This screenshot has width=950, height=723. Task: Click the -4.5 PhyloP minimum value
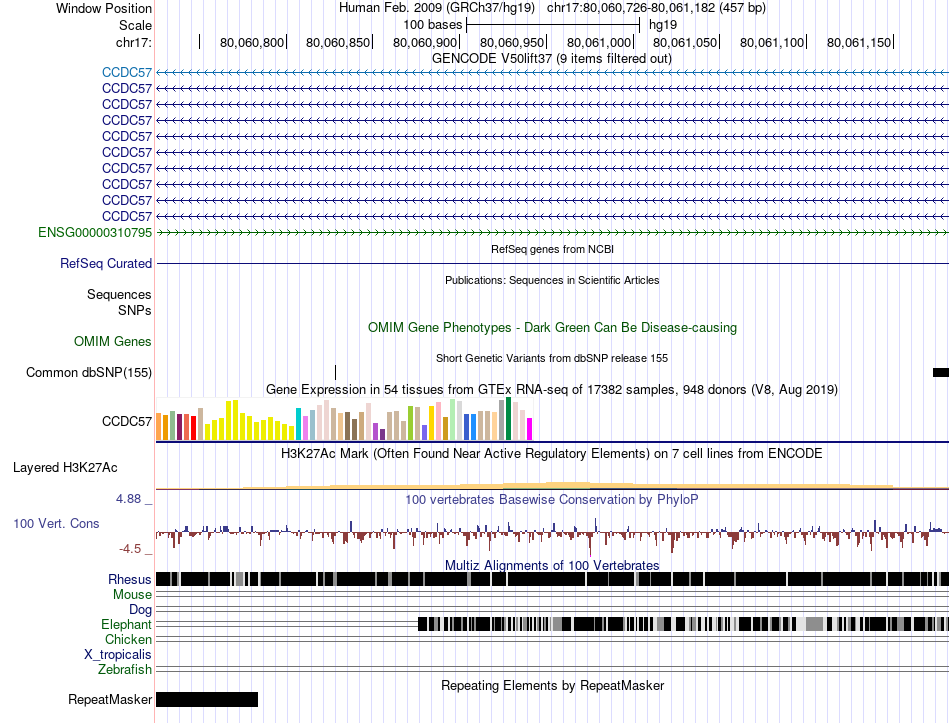click(x=130, y=549)
